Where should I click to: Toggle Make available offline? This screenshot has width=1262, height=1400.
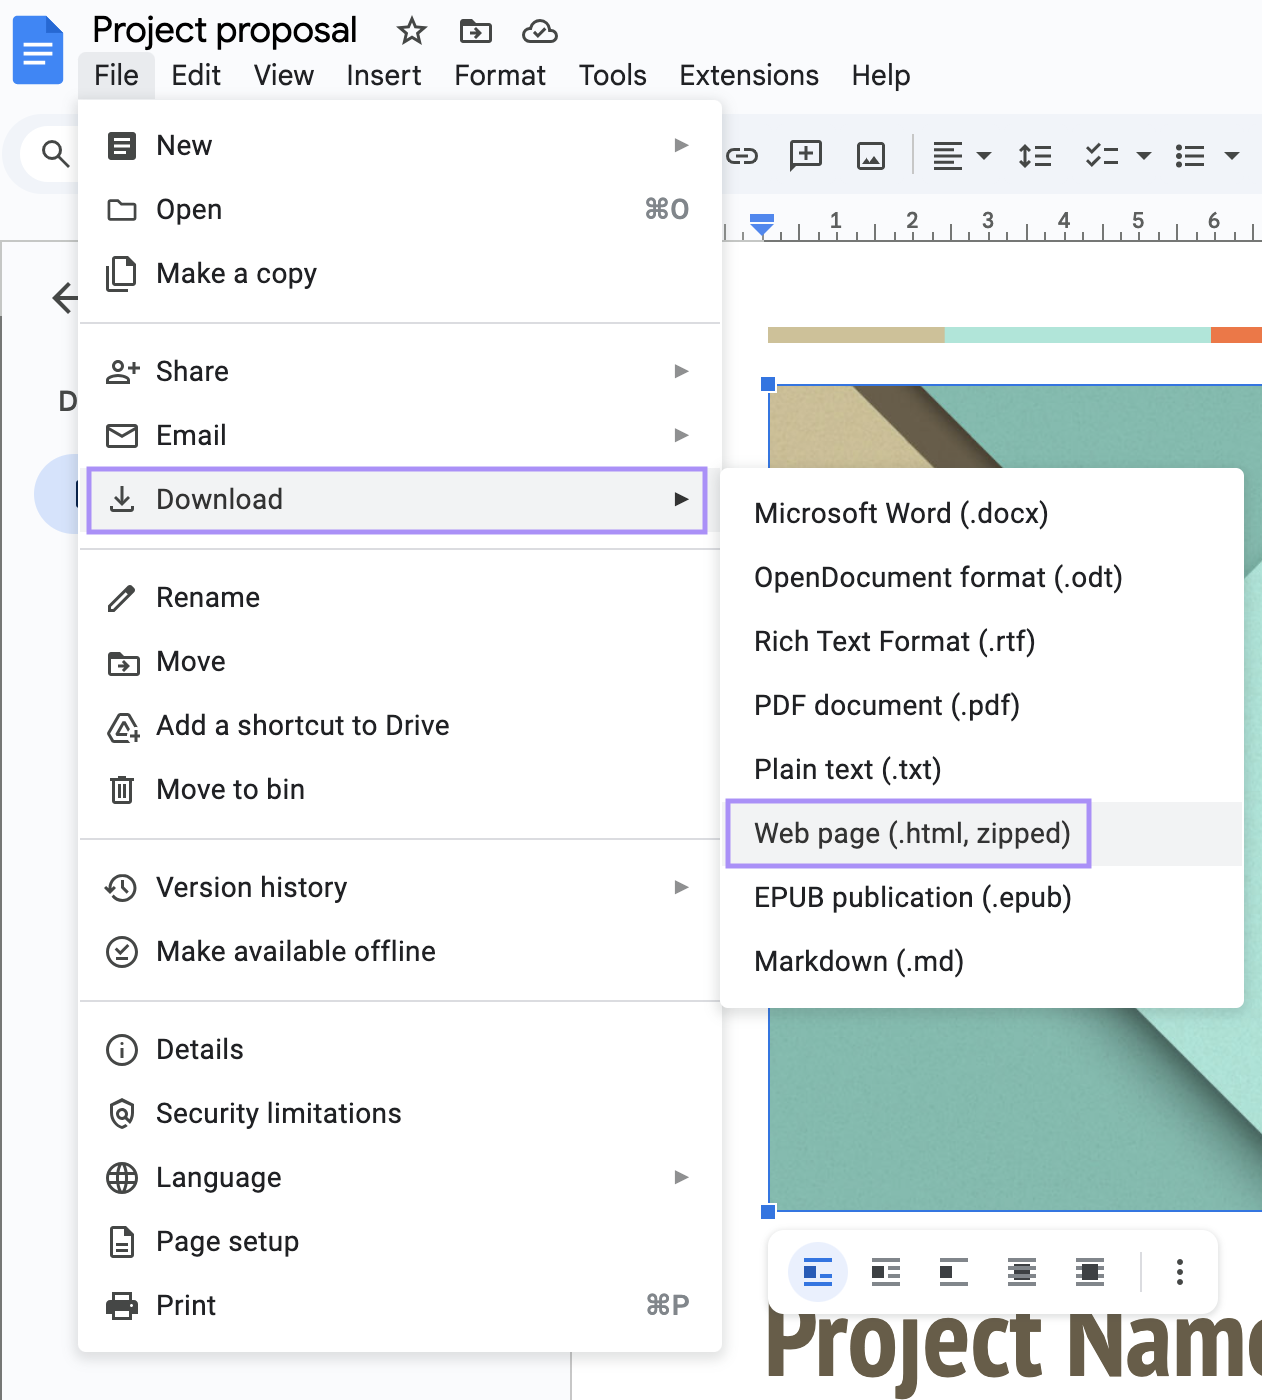coord(295,951)
